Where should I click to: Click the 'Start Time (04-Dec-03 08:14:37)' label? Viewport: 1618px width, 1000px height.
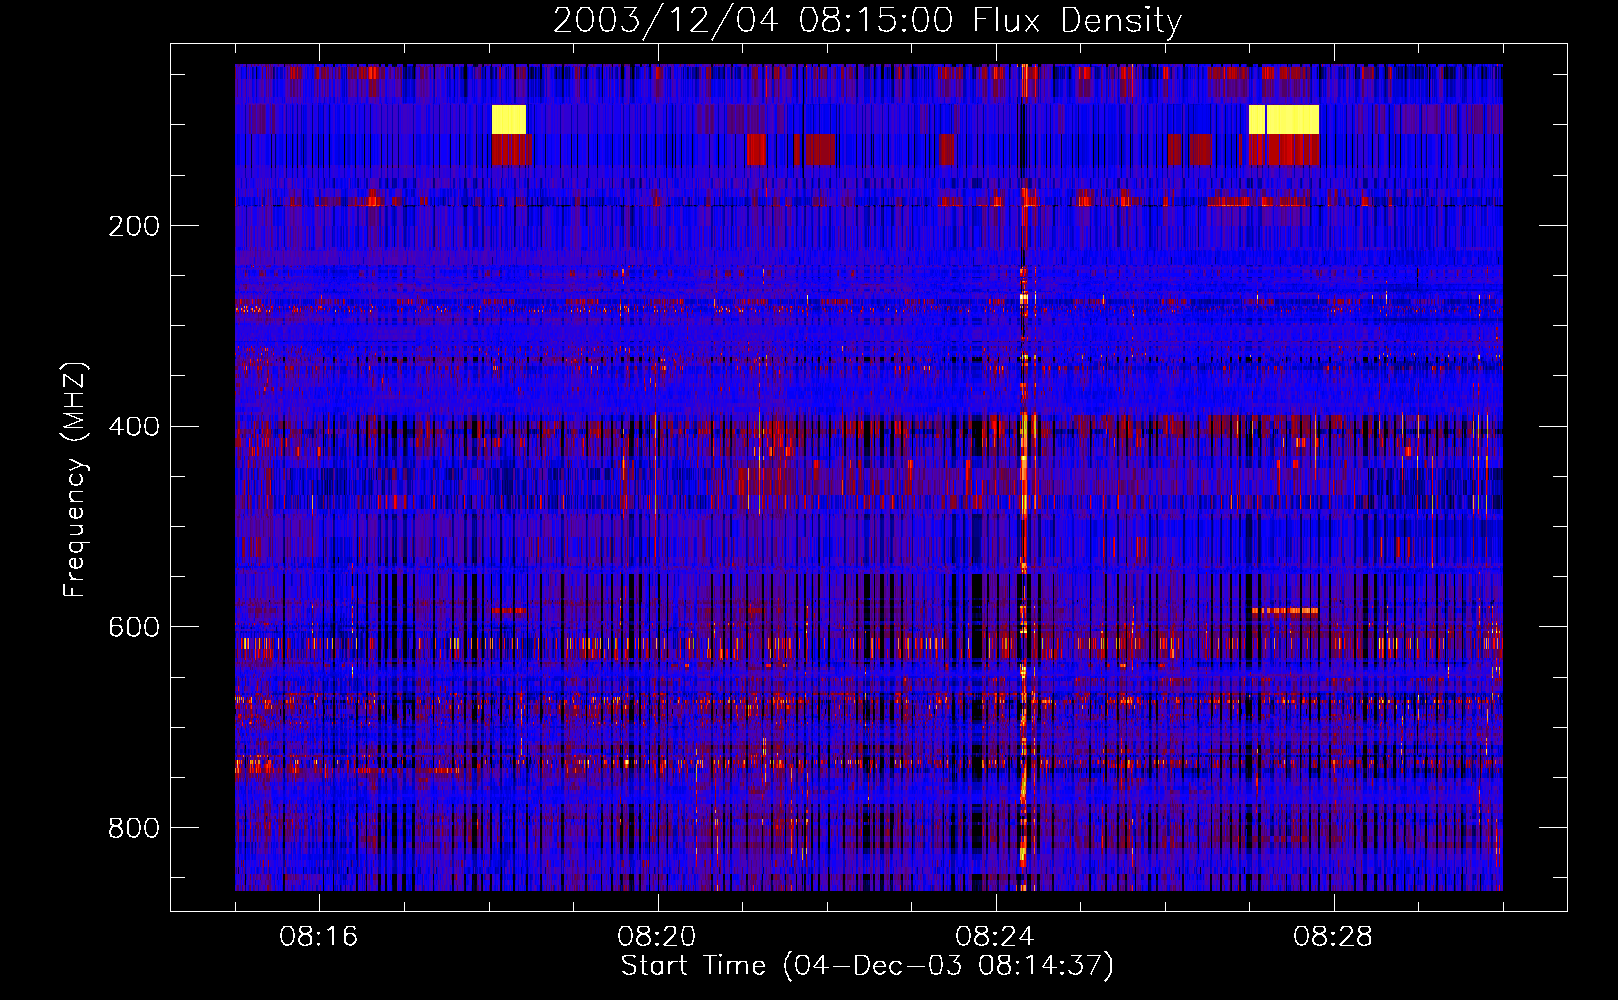[x=867, y=966]
